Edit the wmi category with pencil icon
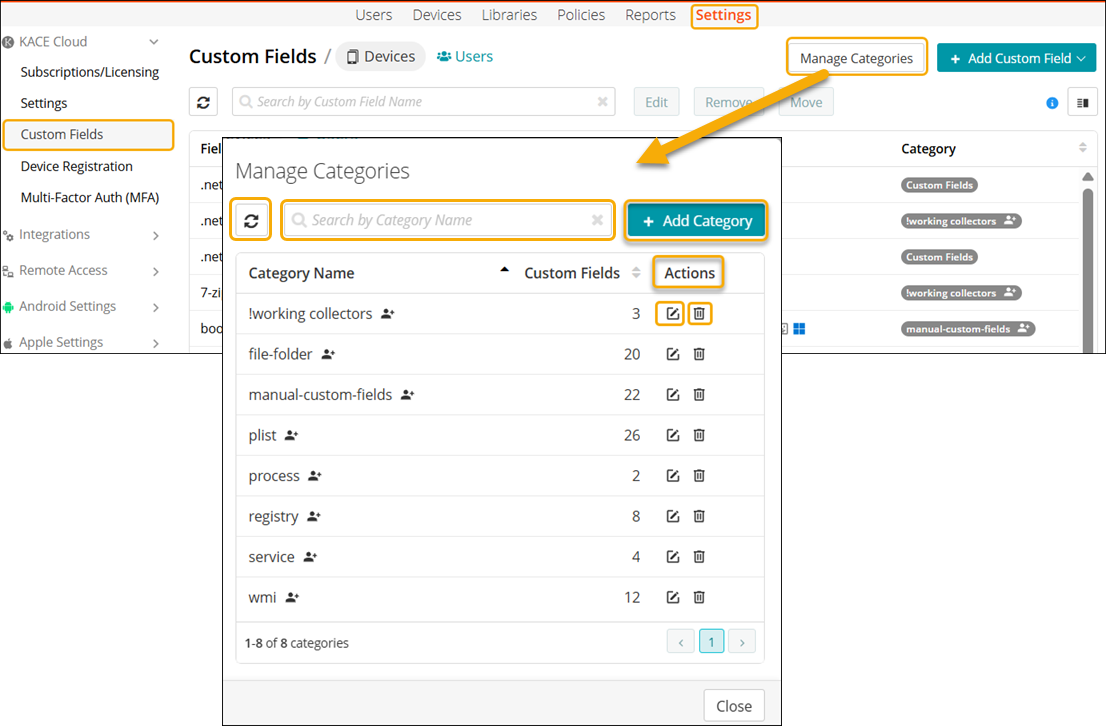The width and height of the screenshot is (1106, 726). click(673, 597)
